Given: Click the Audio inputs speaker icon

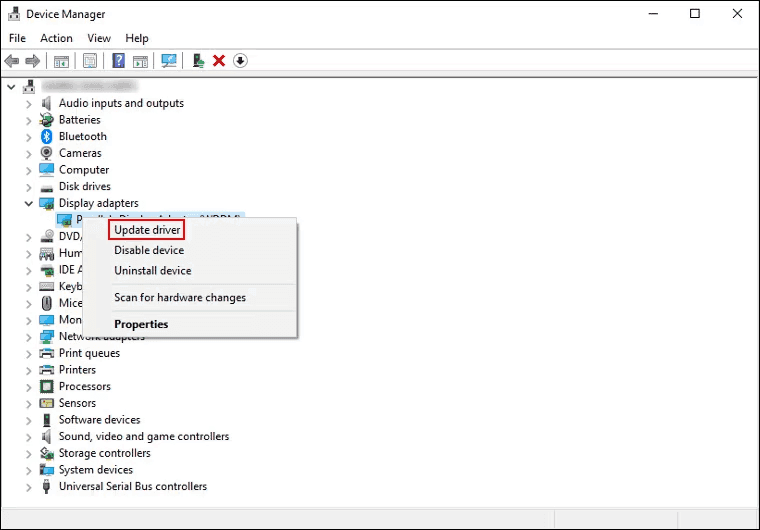Looking at the screenshot, I should pyautogui.click(x=47, y=103).
